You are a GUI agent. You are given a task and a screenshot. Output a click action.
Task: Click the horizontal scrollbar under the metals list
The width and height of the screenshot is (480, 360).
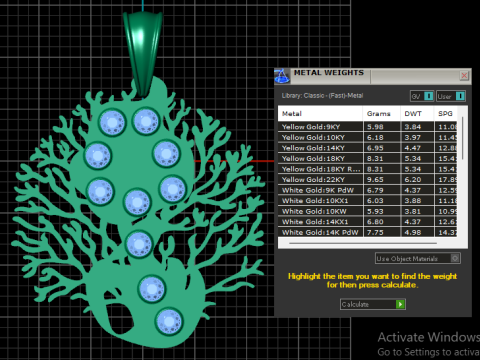click(x=363, y=244)
